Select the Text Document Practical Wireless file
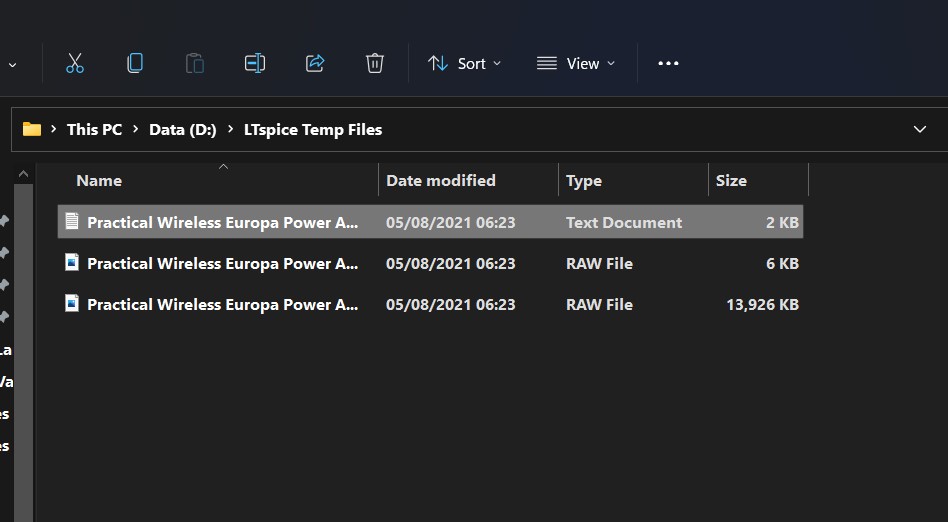The width and height of the screenshot is (948, 522). point(430,221)
